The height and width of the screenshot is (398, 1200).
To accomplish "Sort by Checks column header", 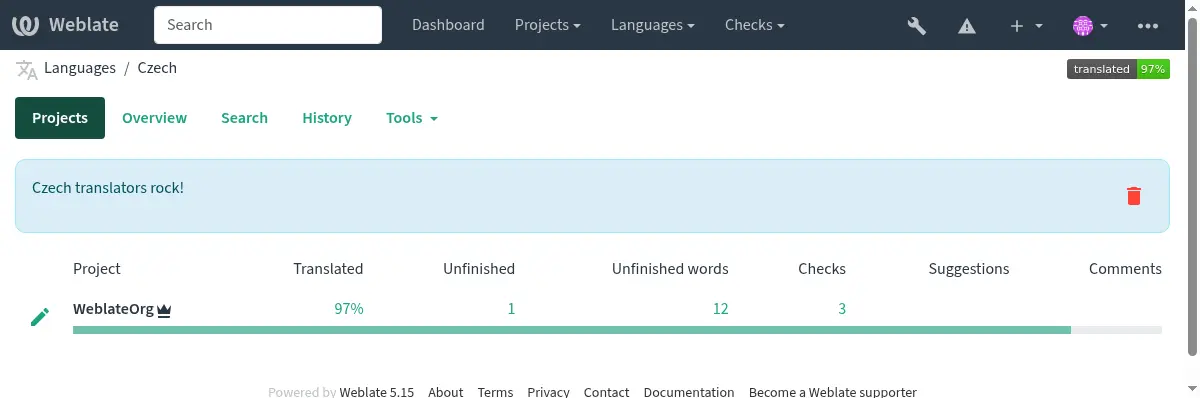I will 822,268.
